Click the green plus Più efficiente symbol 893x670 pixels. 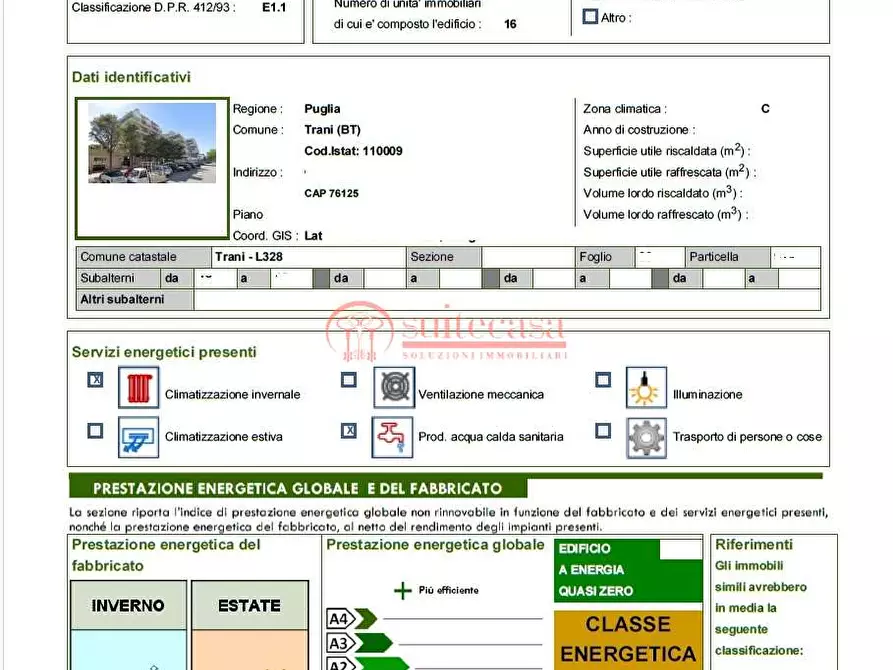pyautogui.click(x=404, y=589)
